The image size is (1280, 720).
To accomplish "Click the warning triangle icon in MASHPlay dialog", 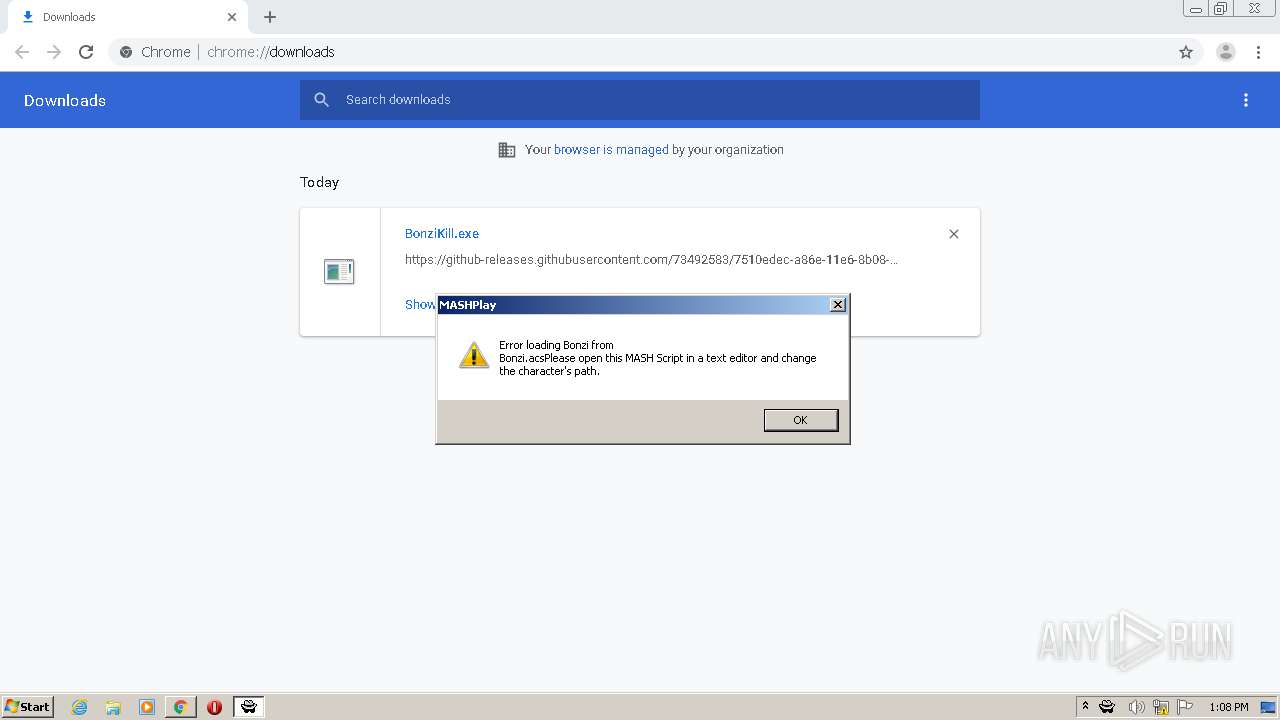I will coord(474,355).
